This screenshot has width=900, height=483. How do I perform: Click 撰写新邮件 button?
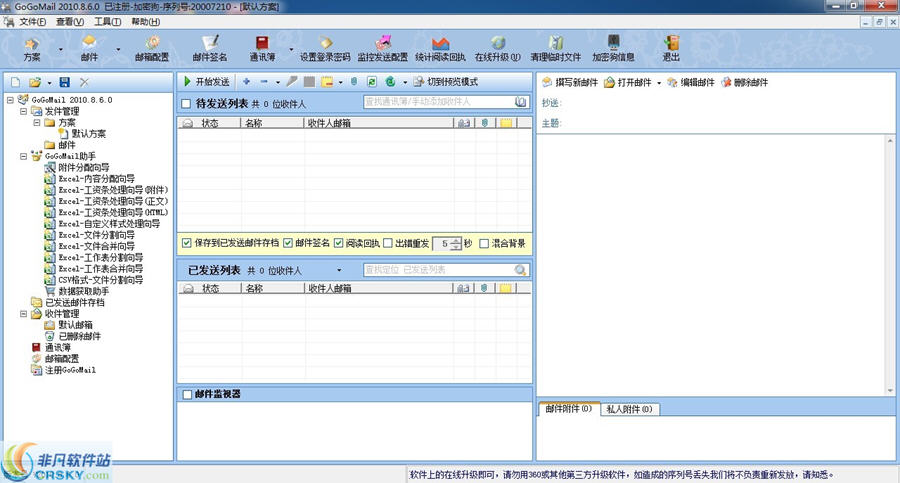tap(570, 82)
